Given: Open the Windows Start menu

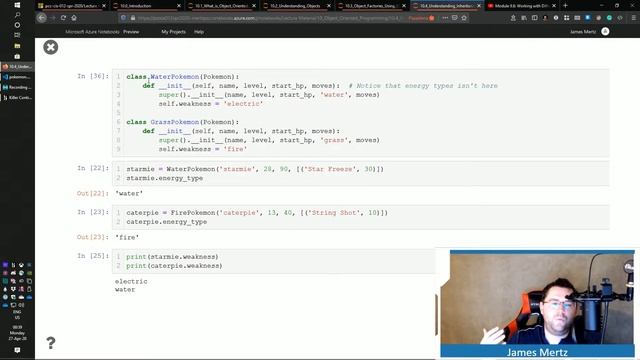Looking at the screenshot, I should pos(17,5).
